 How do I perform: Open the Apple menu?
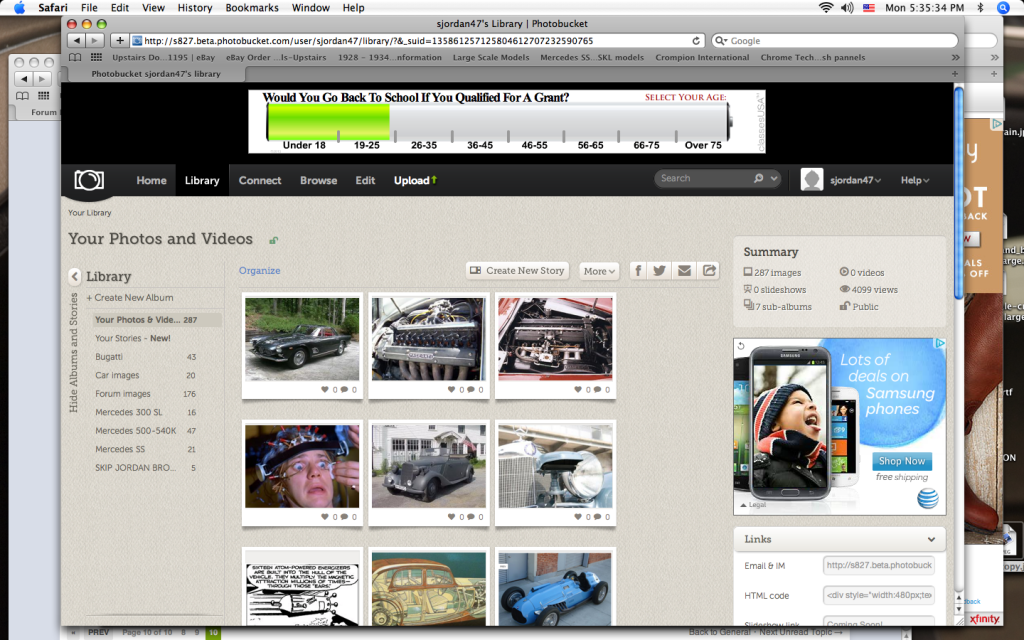[19, 8]
